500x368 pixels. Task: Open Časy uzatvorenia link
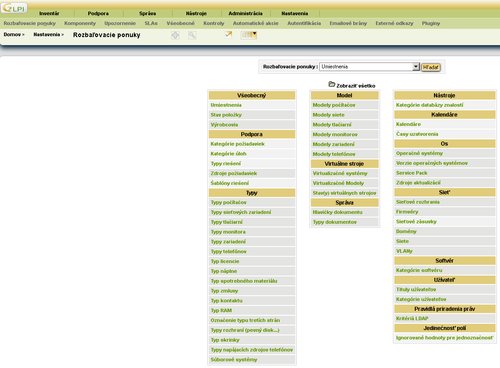(x=417, y=134)
